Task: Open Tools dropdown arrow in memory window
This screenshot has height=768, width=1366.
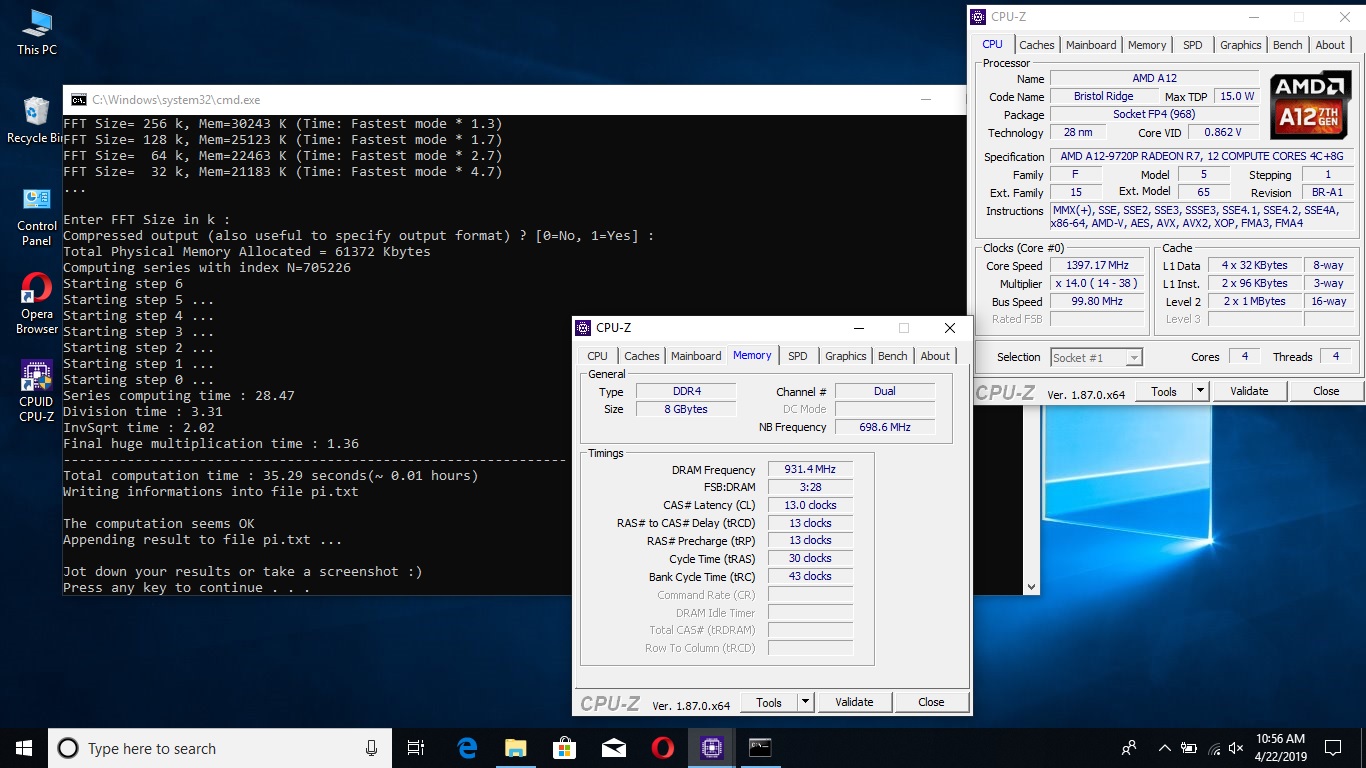Action: tap(805, 702)
